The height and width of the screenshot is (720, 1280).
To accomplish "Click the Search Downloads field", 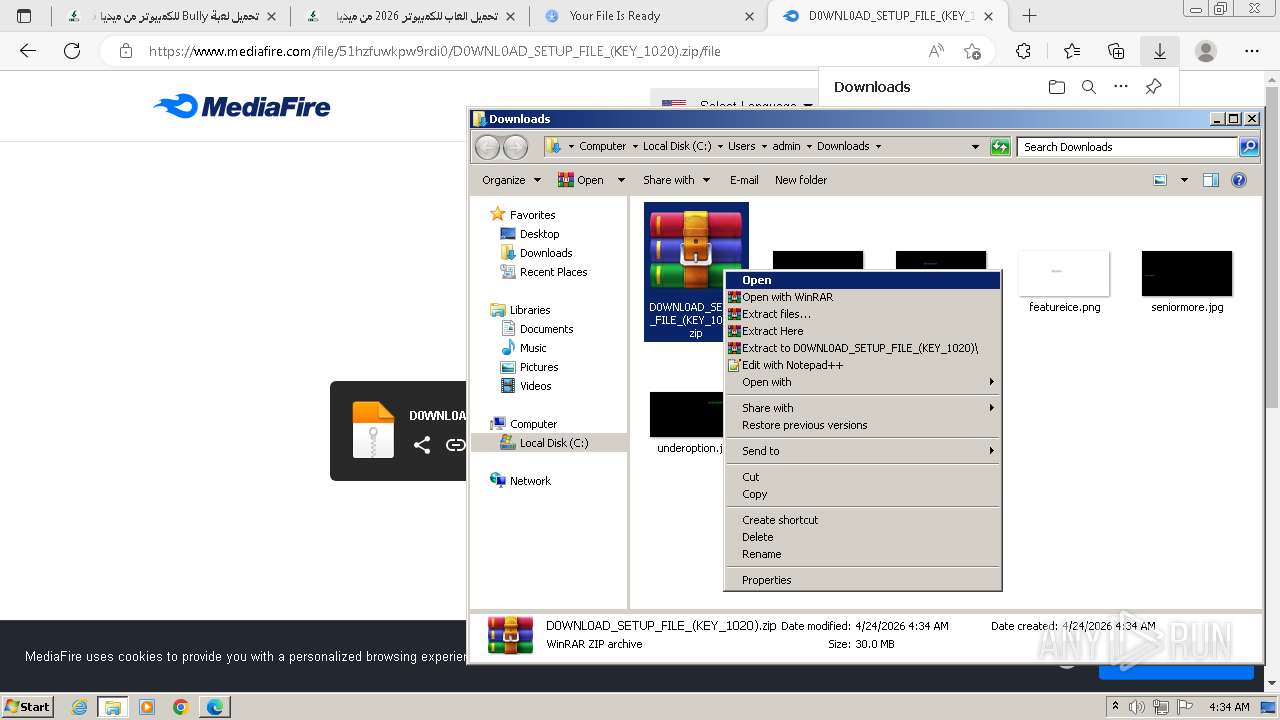I will pos(1128,147).
